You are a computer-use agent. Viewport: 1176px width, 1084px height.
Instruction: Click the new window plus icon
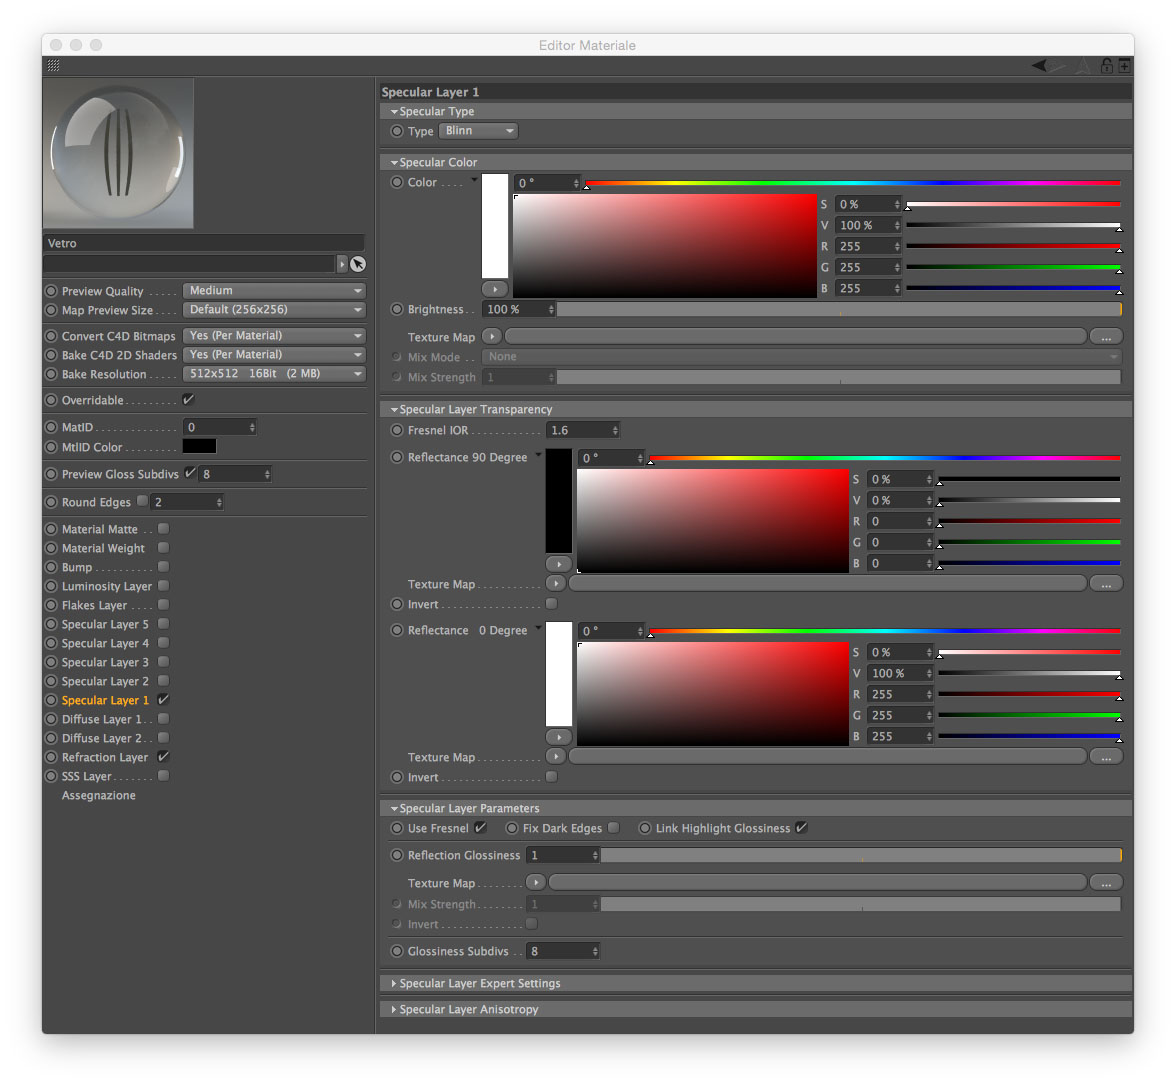pyautogui.click(x=1124, y=66)
